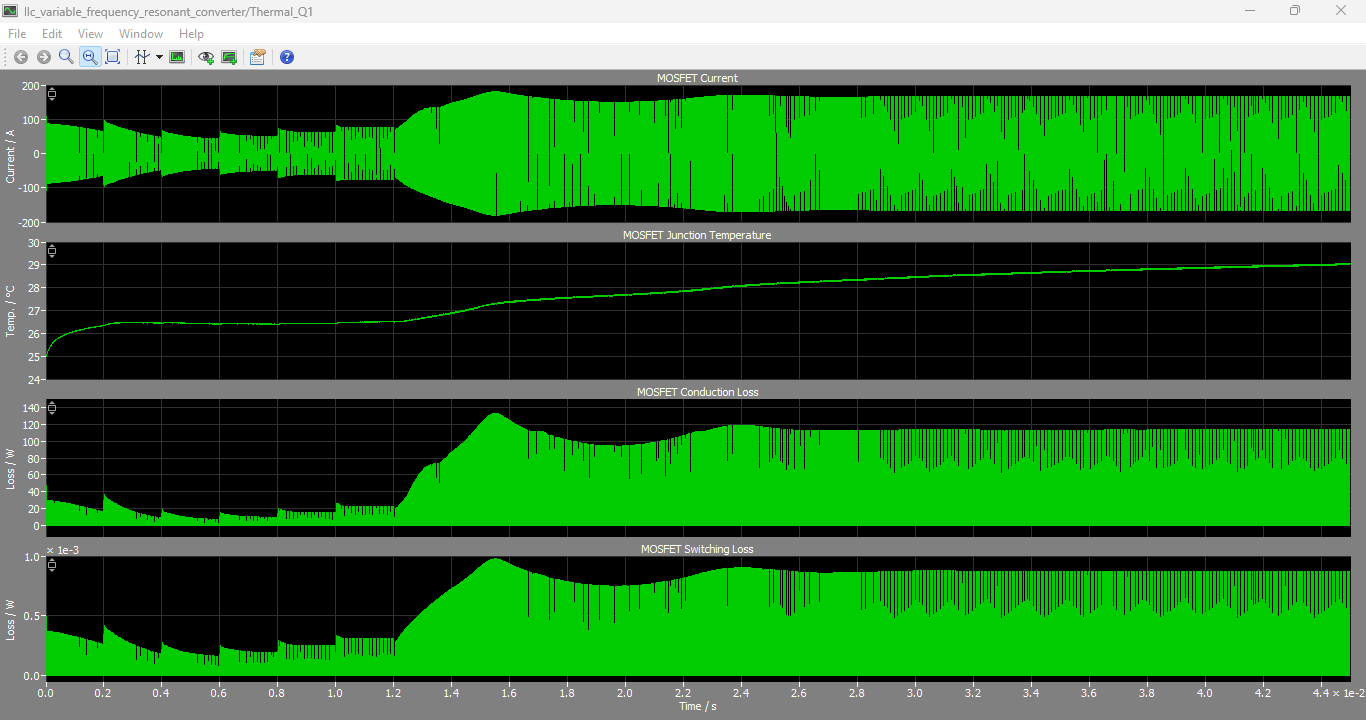
Task: Select the magnifier zoom tool
Action: point(66,57)
